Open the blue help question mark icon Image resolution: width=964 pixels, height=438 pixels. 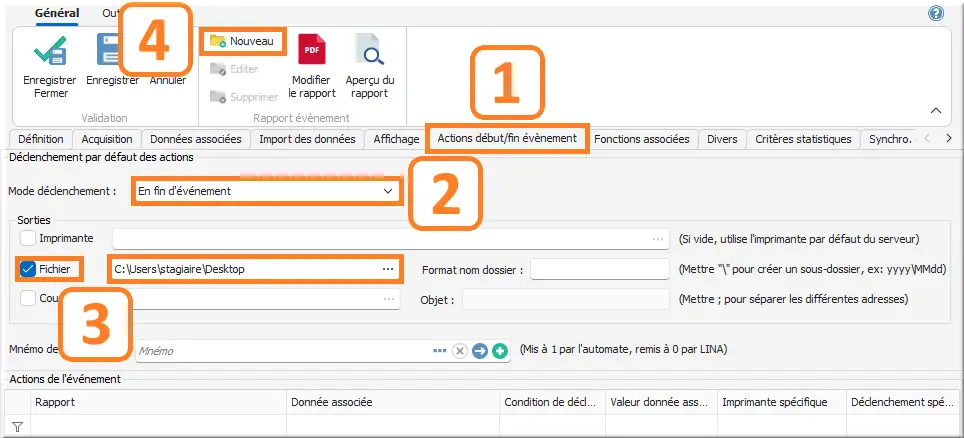[936, 14]
